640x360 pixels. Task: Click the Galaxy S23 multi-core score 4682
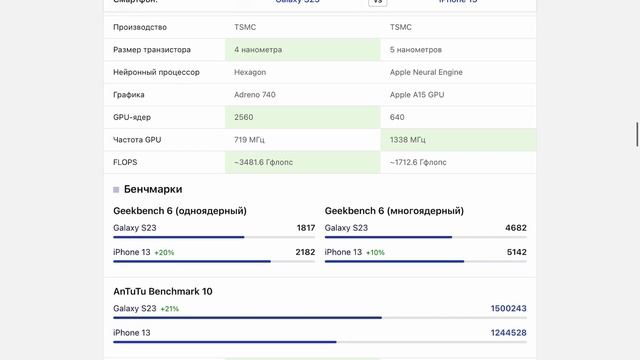click(516, 228)
